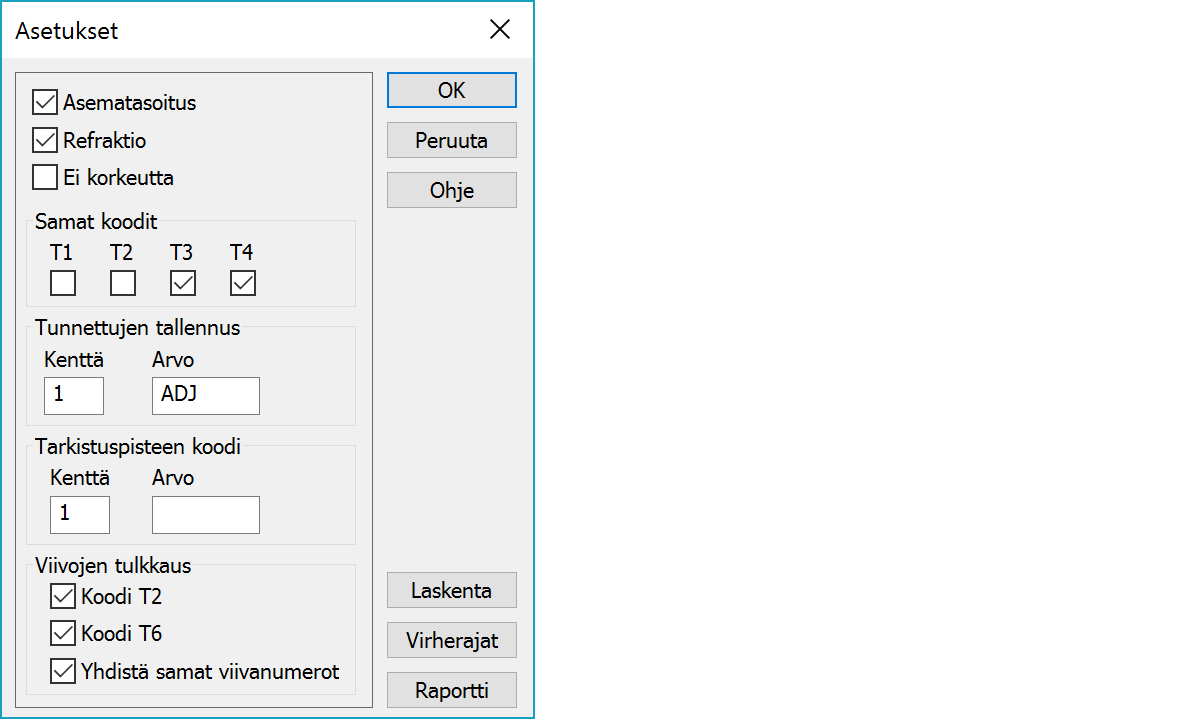
Task: Toggle Yhdistä samat viivanumerot checkbox
Action: (63, 671)
